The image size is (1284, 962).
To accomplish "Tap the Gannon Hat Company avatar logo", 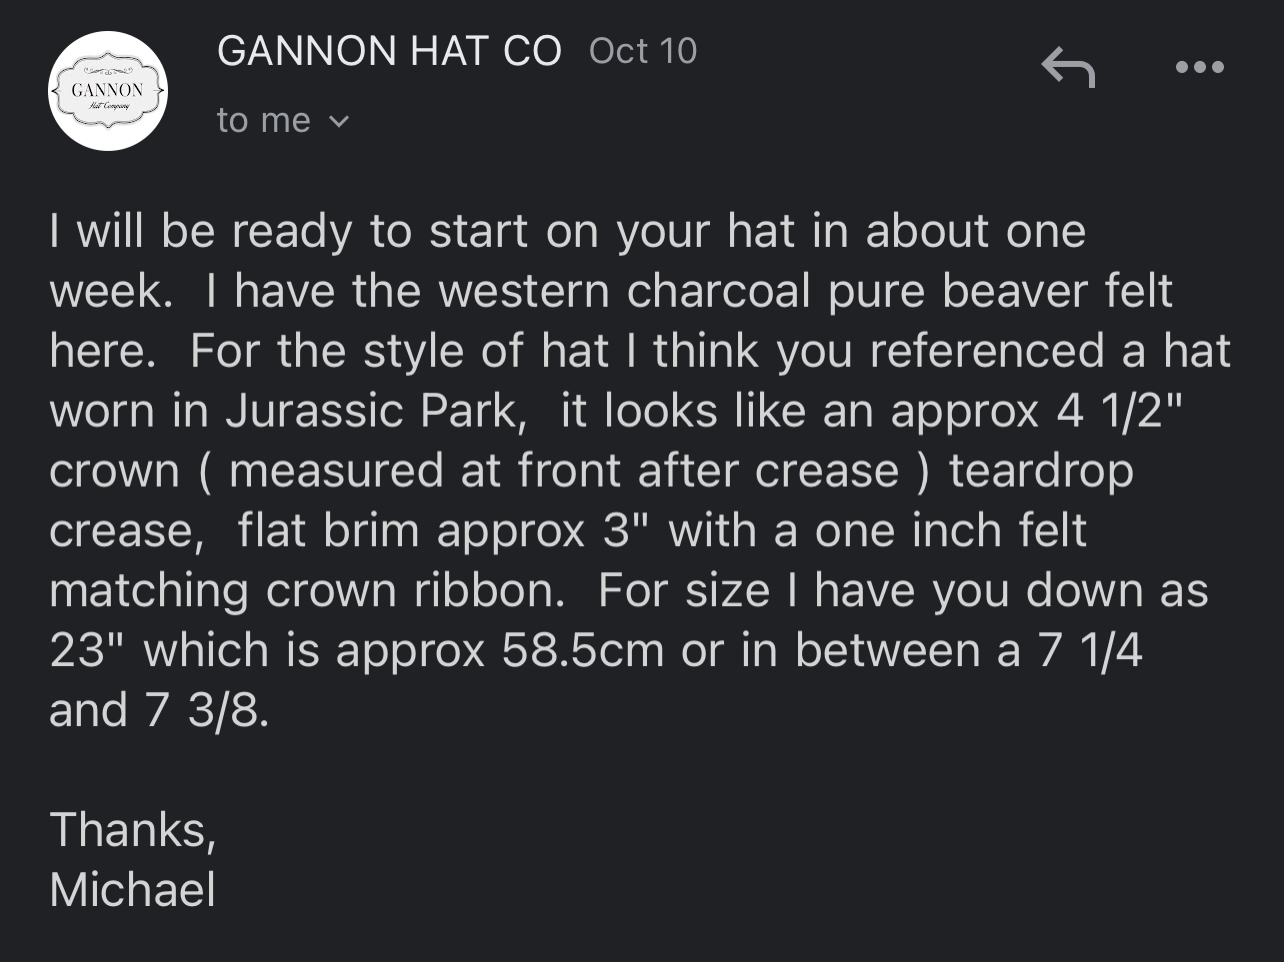I will pos(108,91).
